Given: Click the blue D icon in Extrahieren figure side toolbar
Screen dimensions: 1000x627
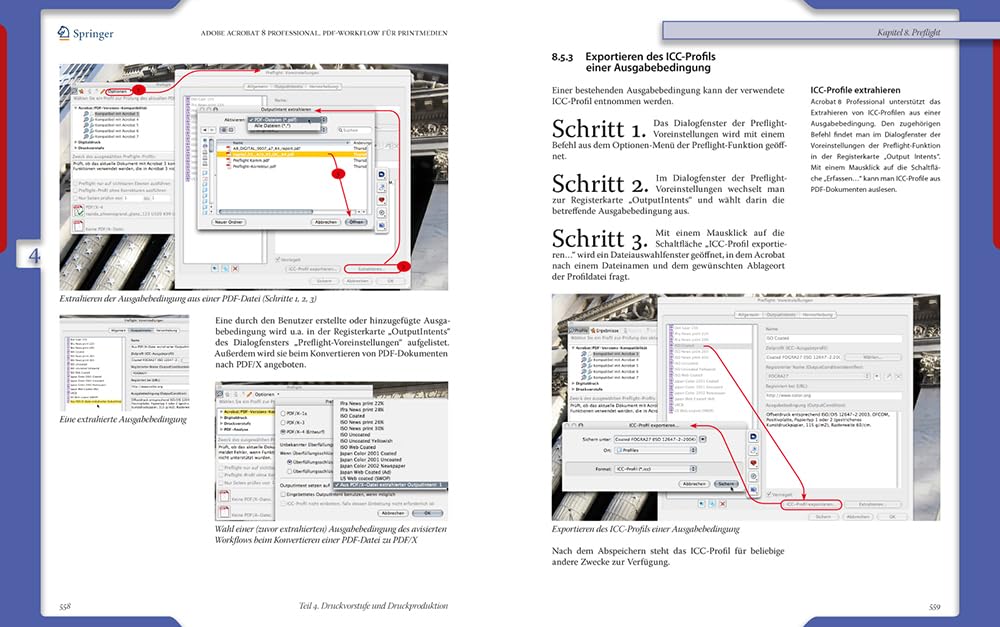Looking at the screenshot, I should (381, 174).
